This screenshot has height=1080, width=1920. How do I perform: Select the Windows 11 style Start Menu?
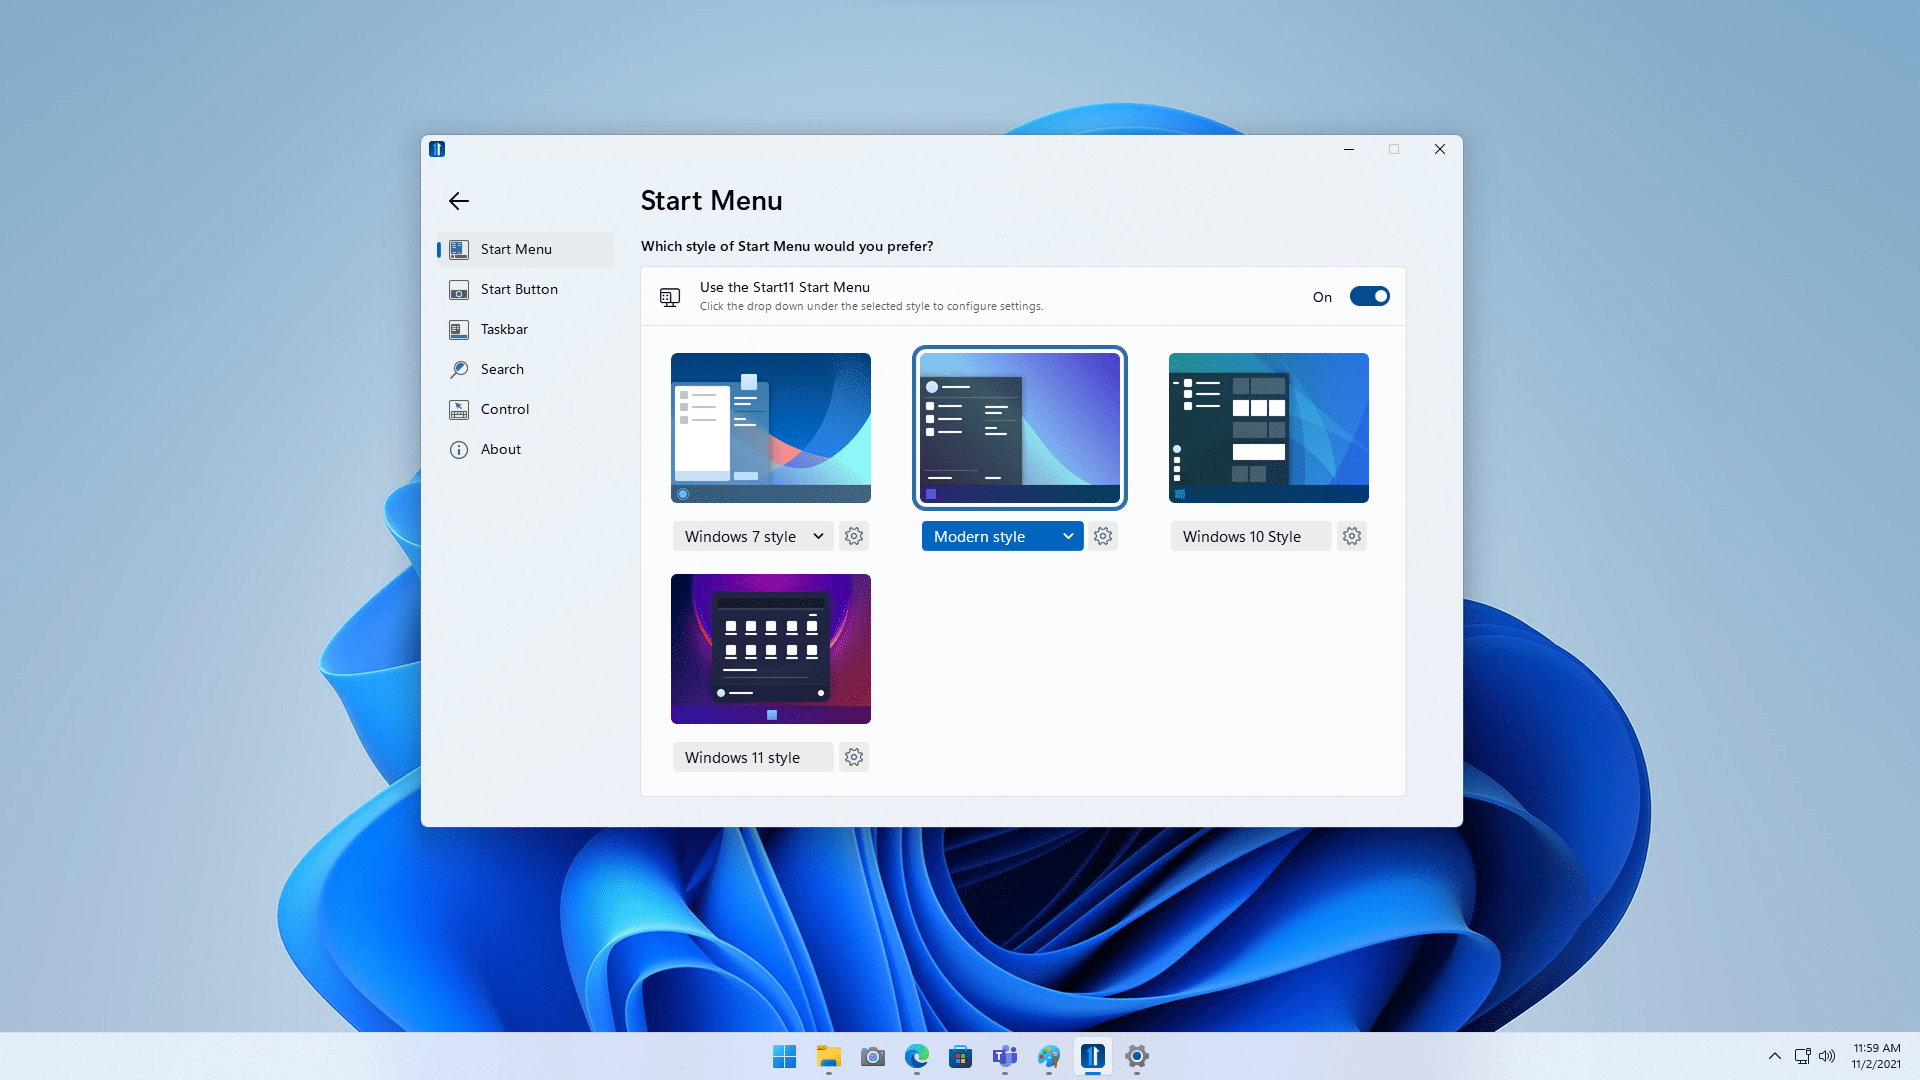pos(769,647)
